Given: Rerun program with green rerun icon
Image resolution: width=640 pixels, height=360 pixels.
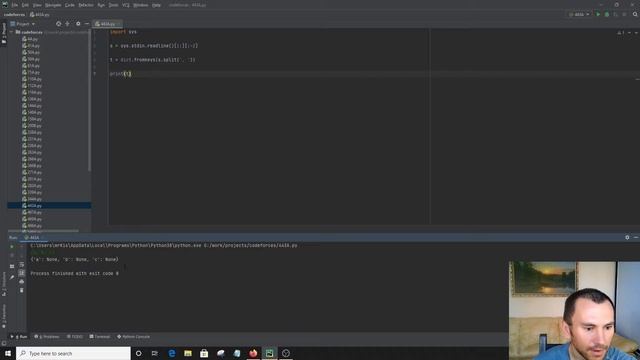Looking at the screenshot, I should click(x=12, y=247).
